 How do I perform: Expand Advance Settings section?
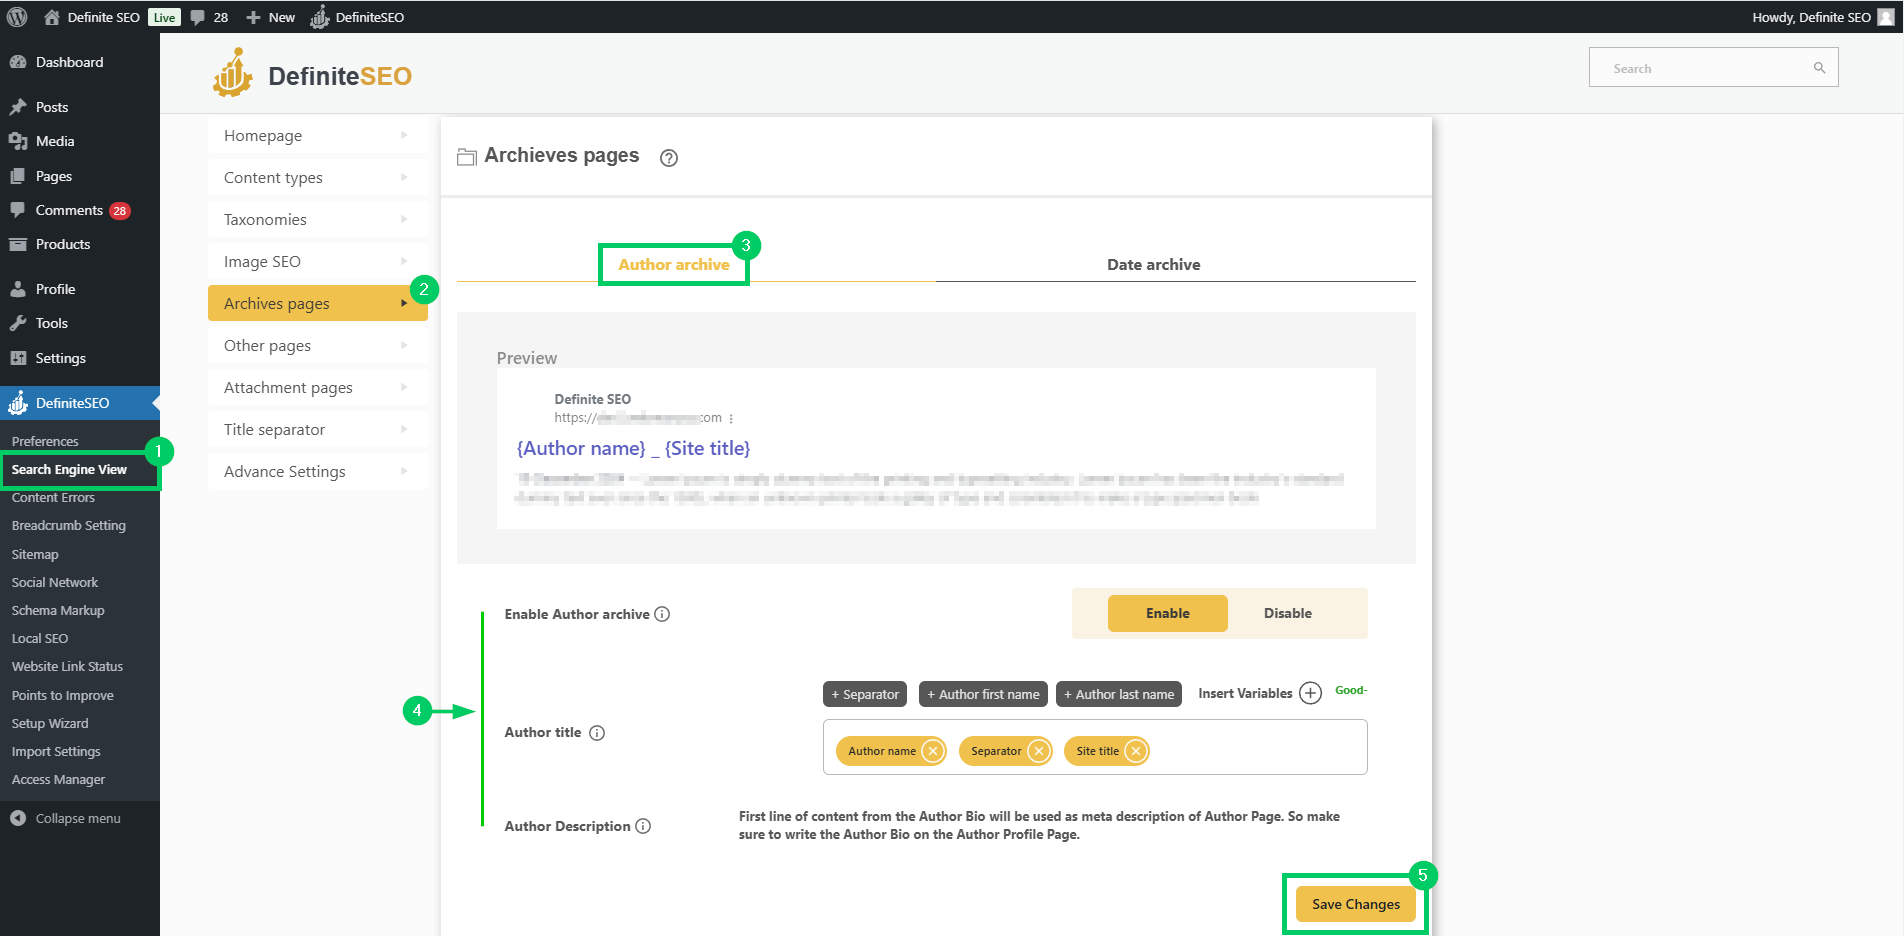[318, 471]
